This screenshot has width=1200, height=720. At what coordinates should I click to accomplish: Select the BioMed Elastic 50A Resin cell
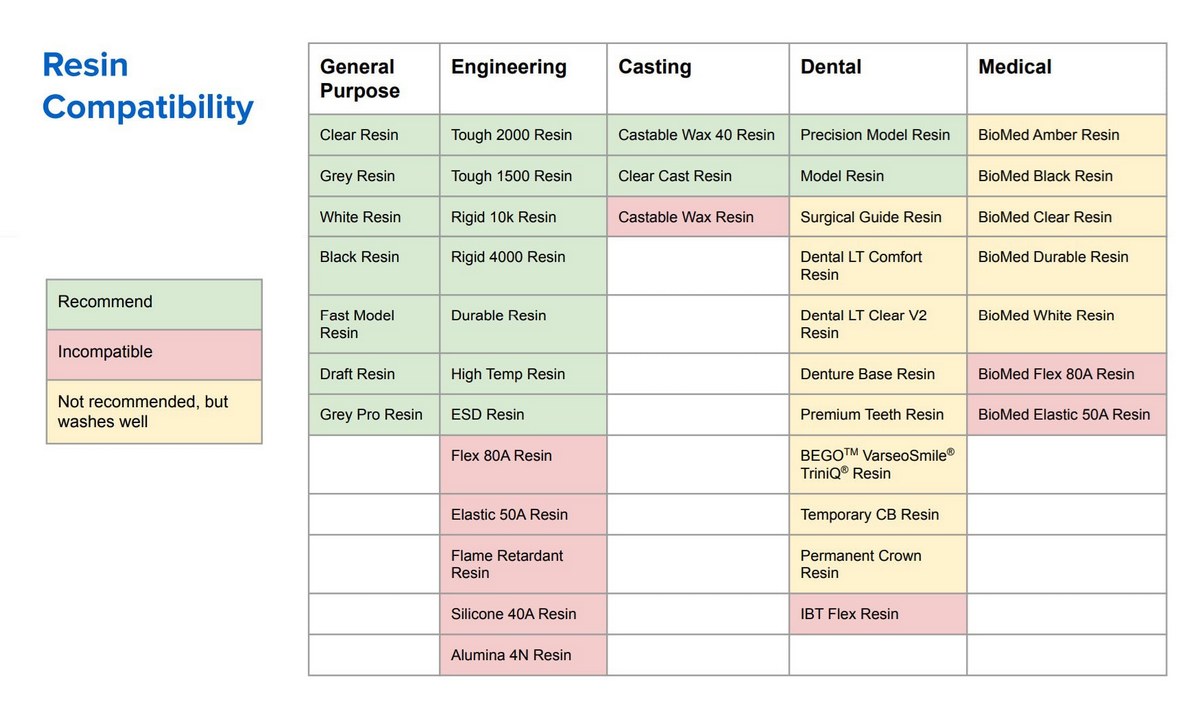1064,414
